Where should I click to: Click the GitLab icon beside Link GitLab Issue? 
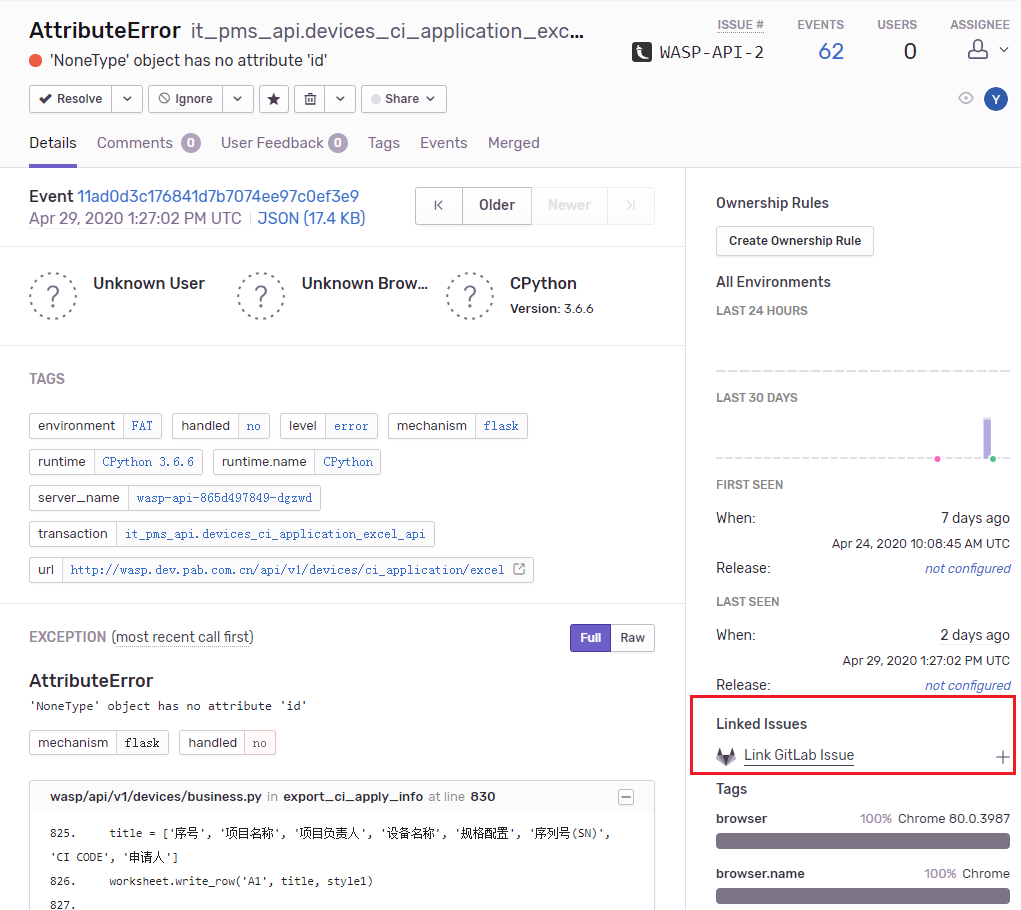(726, 756)
